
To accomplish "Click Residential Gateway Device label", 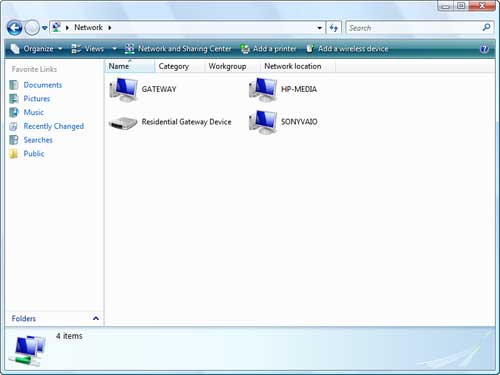I will pyautogui.click(x=187, y=122).
